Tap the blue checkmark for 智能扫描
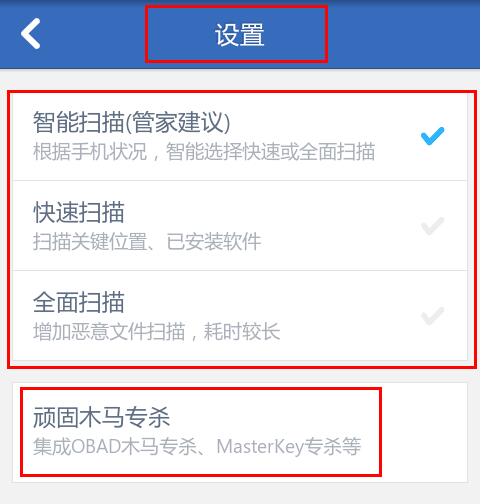Image resolution: width=481 pixels, height=504 pixels. point(432,136)
